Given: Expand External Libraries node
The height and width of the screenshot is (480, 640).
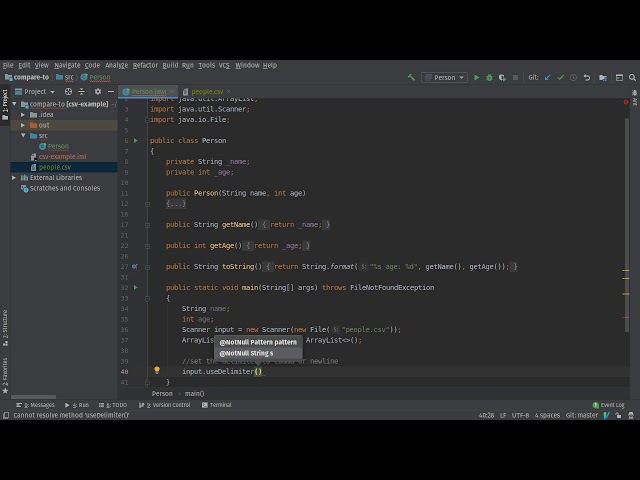Looking at the screenshot, I should click(14, 178).
